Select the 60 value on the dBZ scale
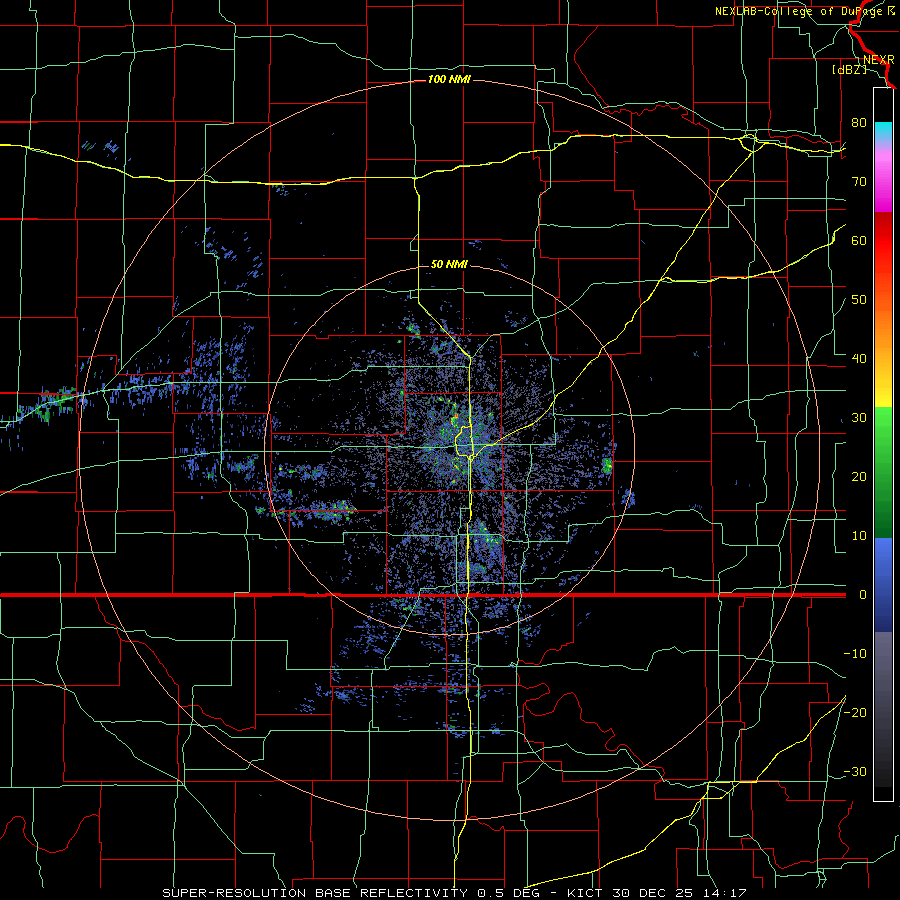Image resolution: width=900 pixels, height=900 pixels. (859, 241)
